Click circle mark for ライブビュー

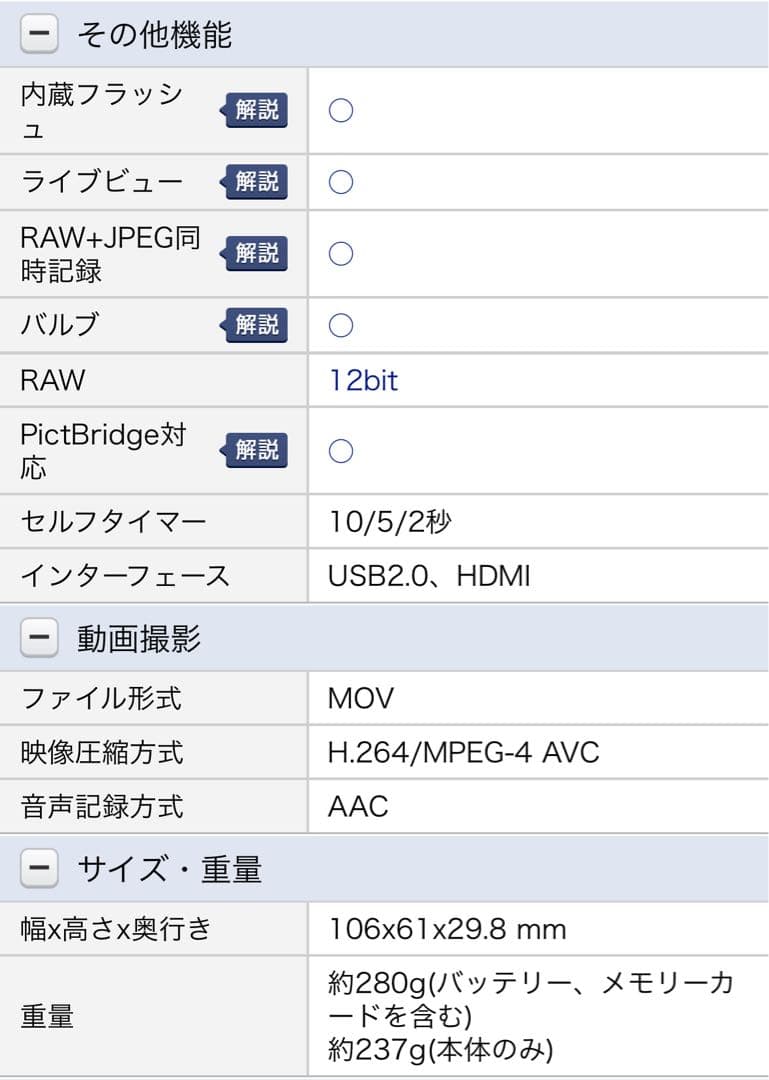tap(341, 182)
